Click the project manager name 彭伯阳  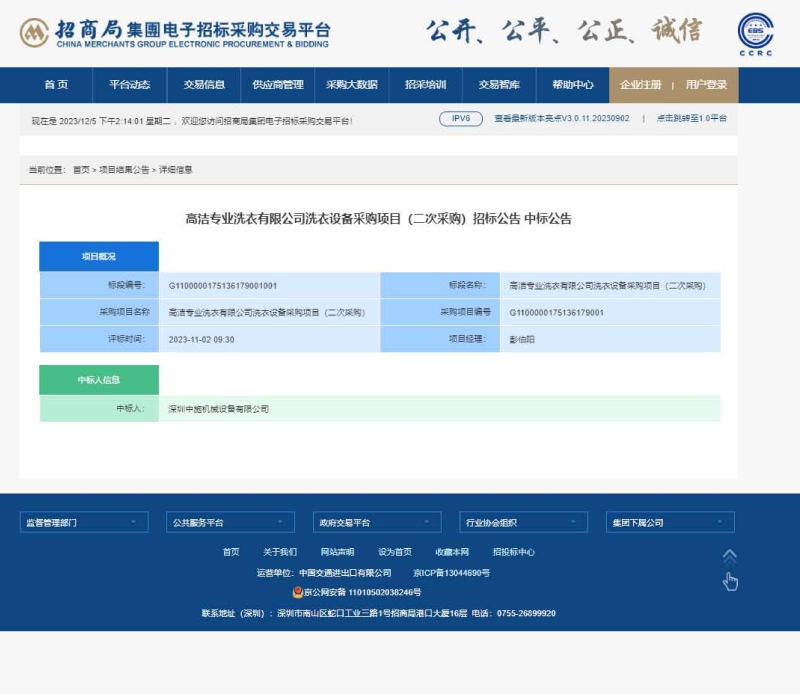[x=522, y=339]
